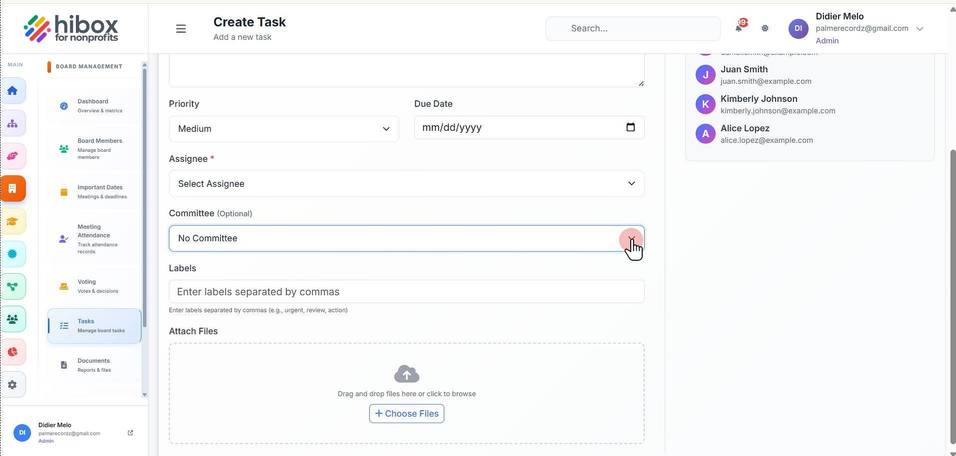Click the description text area above Priority

[x=407, y=70]
